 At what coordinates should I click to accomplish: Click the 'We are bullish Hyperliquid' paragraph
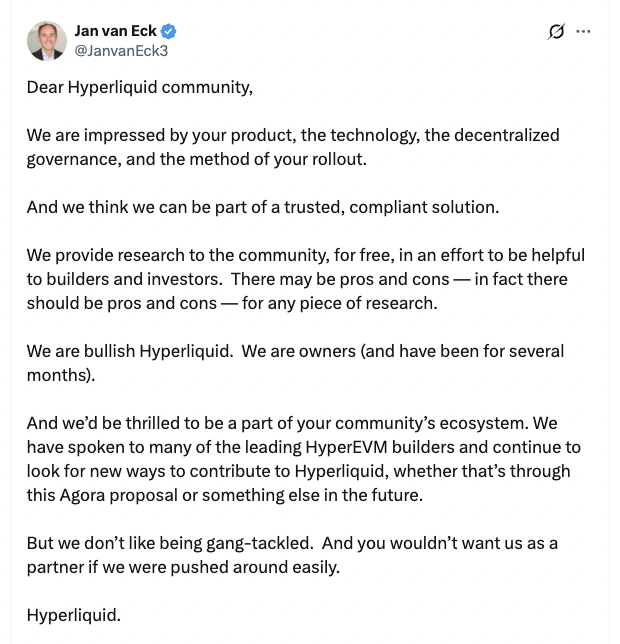tap(295, 363)
